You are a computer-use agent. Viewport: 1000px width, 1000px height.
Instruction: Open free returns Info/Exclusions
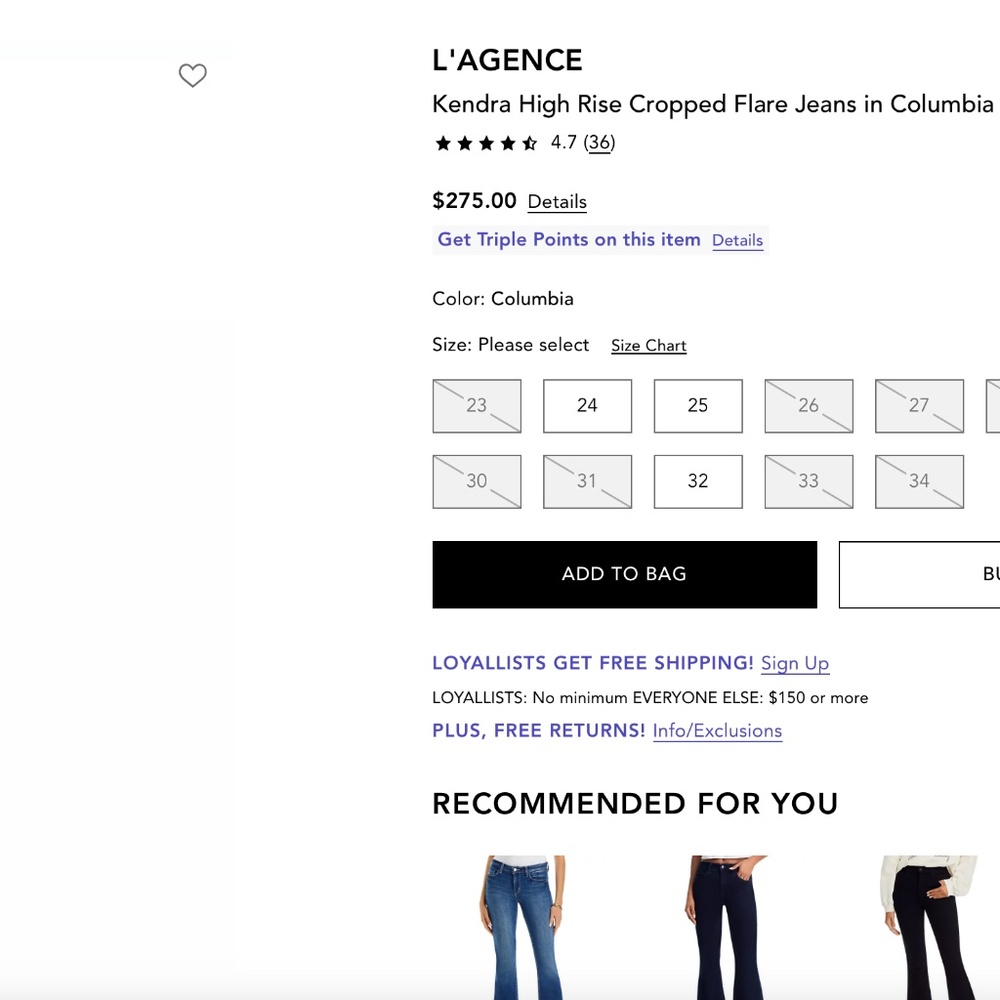[x=717, y=731]
